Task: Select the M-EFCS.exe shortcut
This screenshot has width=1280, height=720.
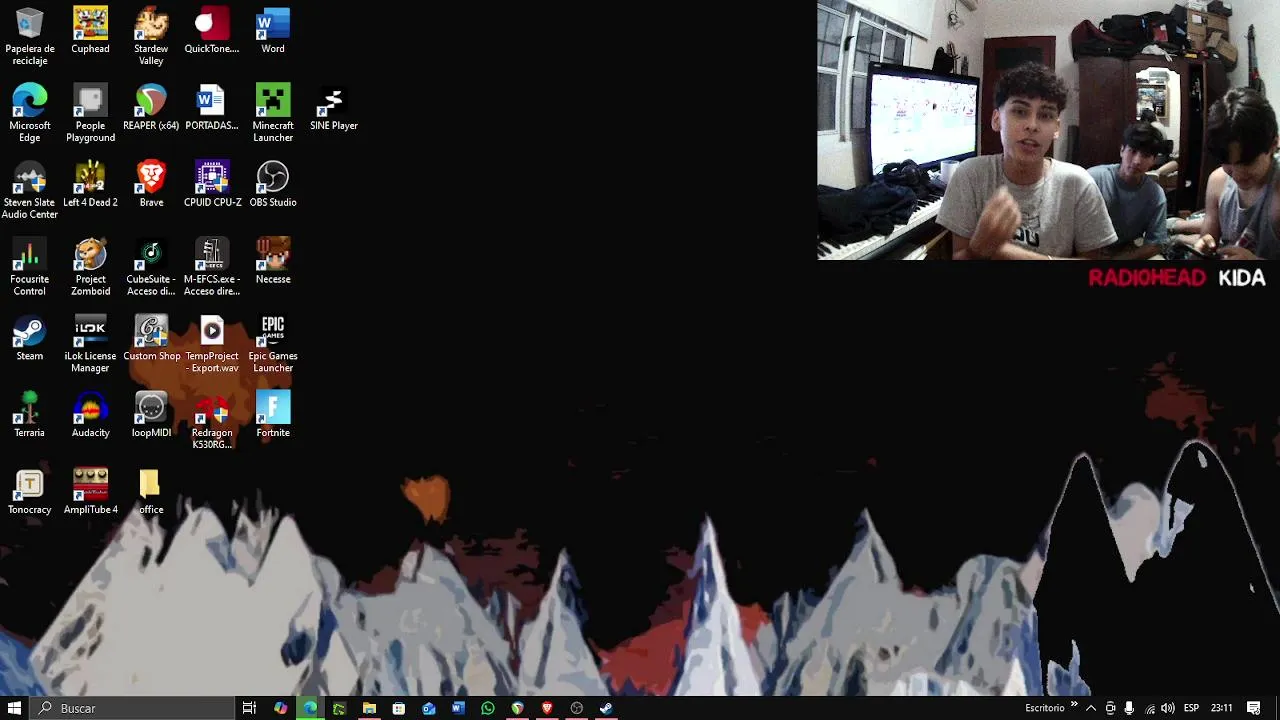Action: coord(212,267)
